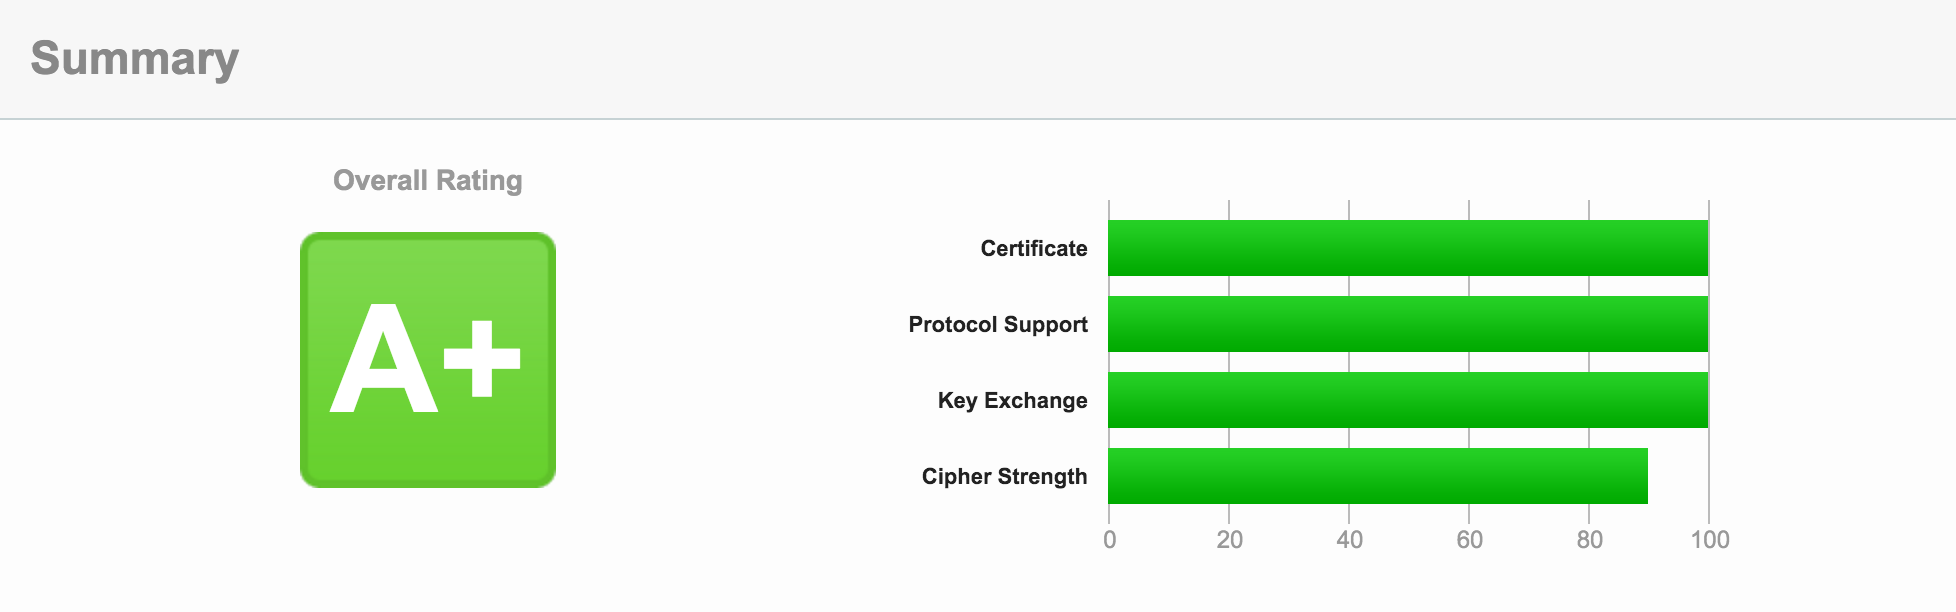
Task: Select the Cipher Strength chart label
Action: tap(1004, 477)
